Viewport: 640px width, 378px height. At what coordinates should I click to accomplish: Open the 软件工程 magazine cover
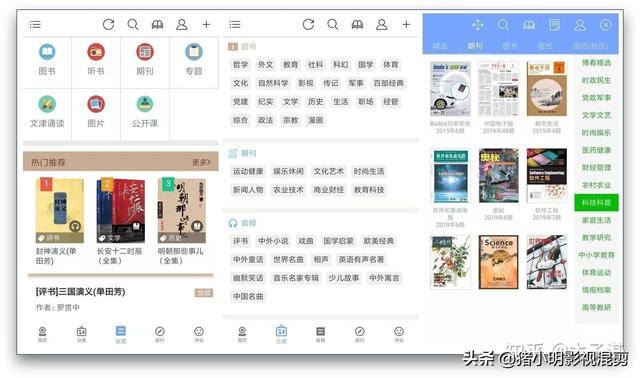click(547, 176)
